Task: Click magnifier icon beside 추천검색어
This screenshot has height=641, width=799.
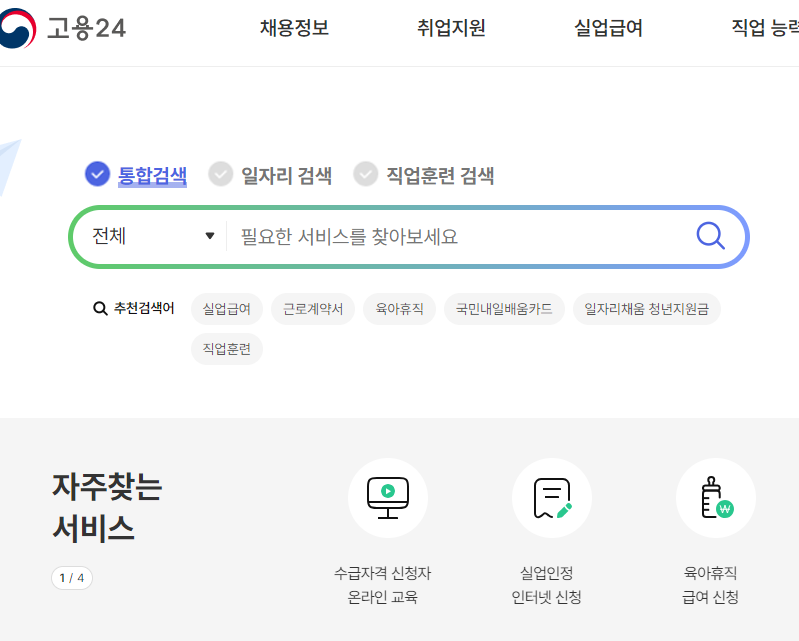Action: point(100,308)
